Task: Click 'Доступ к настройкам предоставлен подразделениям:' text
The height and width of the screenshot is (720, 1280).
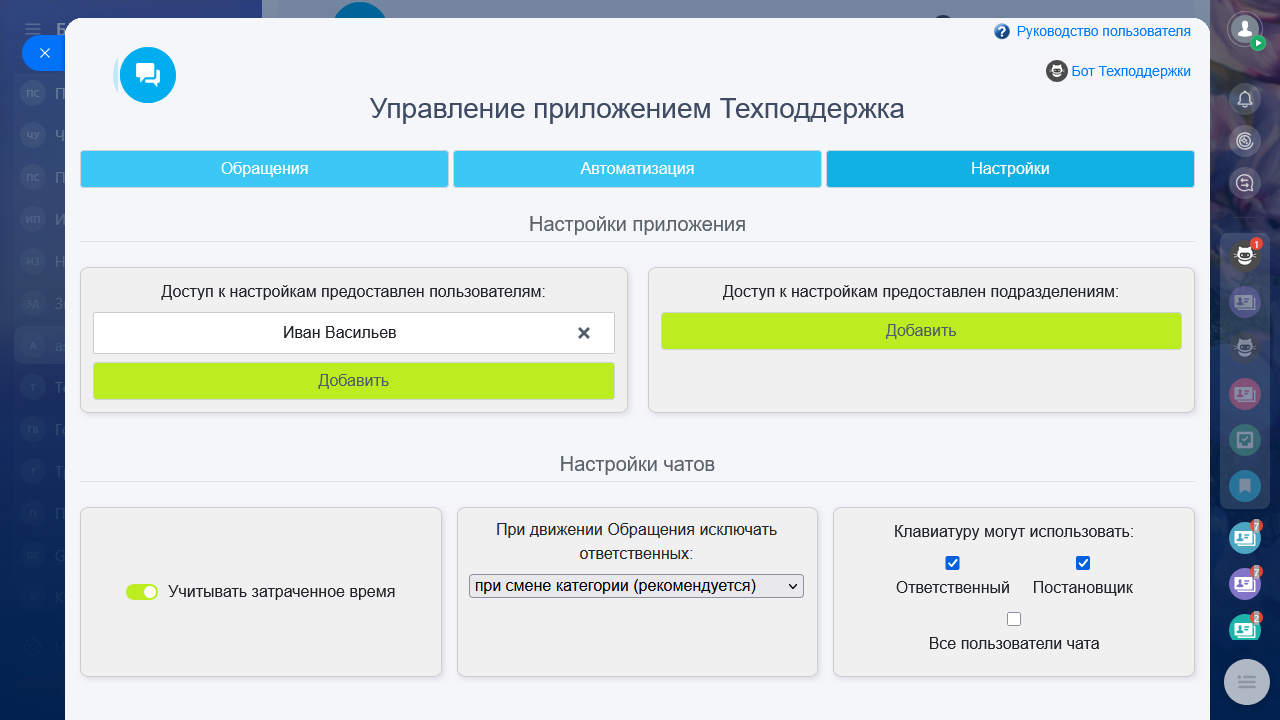Action: [921, 292]
